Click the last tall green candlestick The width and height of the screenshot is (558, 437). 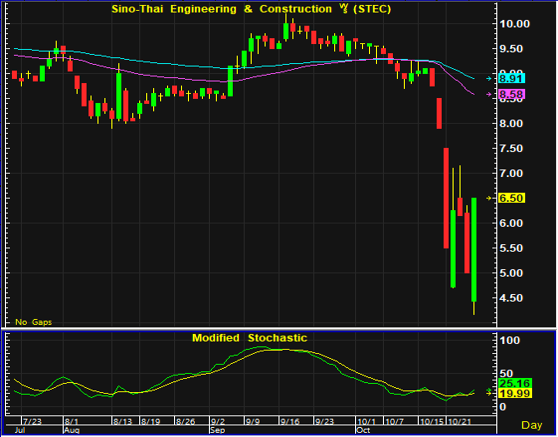[x=474, y=250]
